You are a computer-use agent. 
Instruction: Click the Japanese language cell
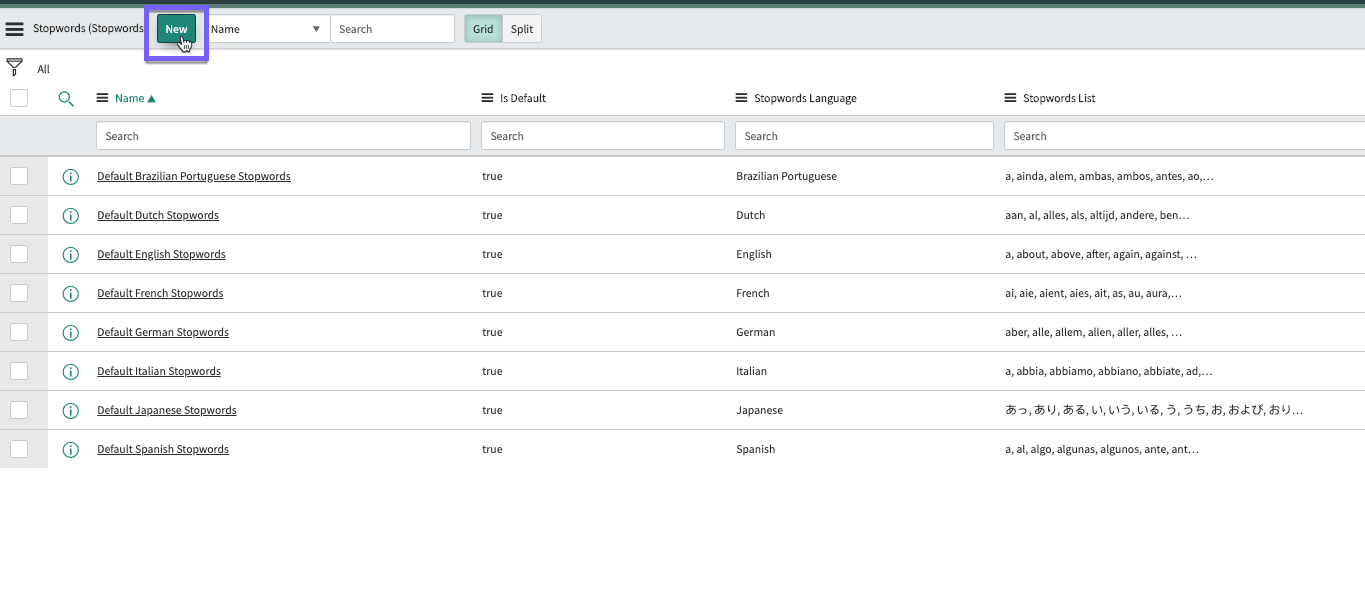tap(759, 410)
